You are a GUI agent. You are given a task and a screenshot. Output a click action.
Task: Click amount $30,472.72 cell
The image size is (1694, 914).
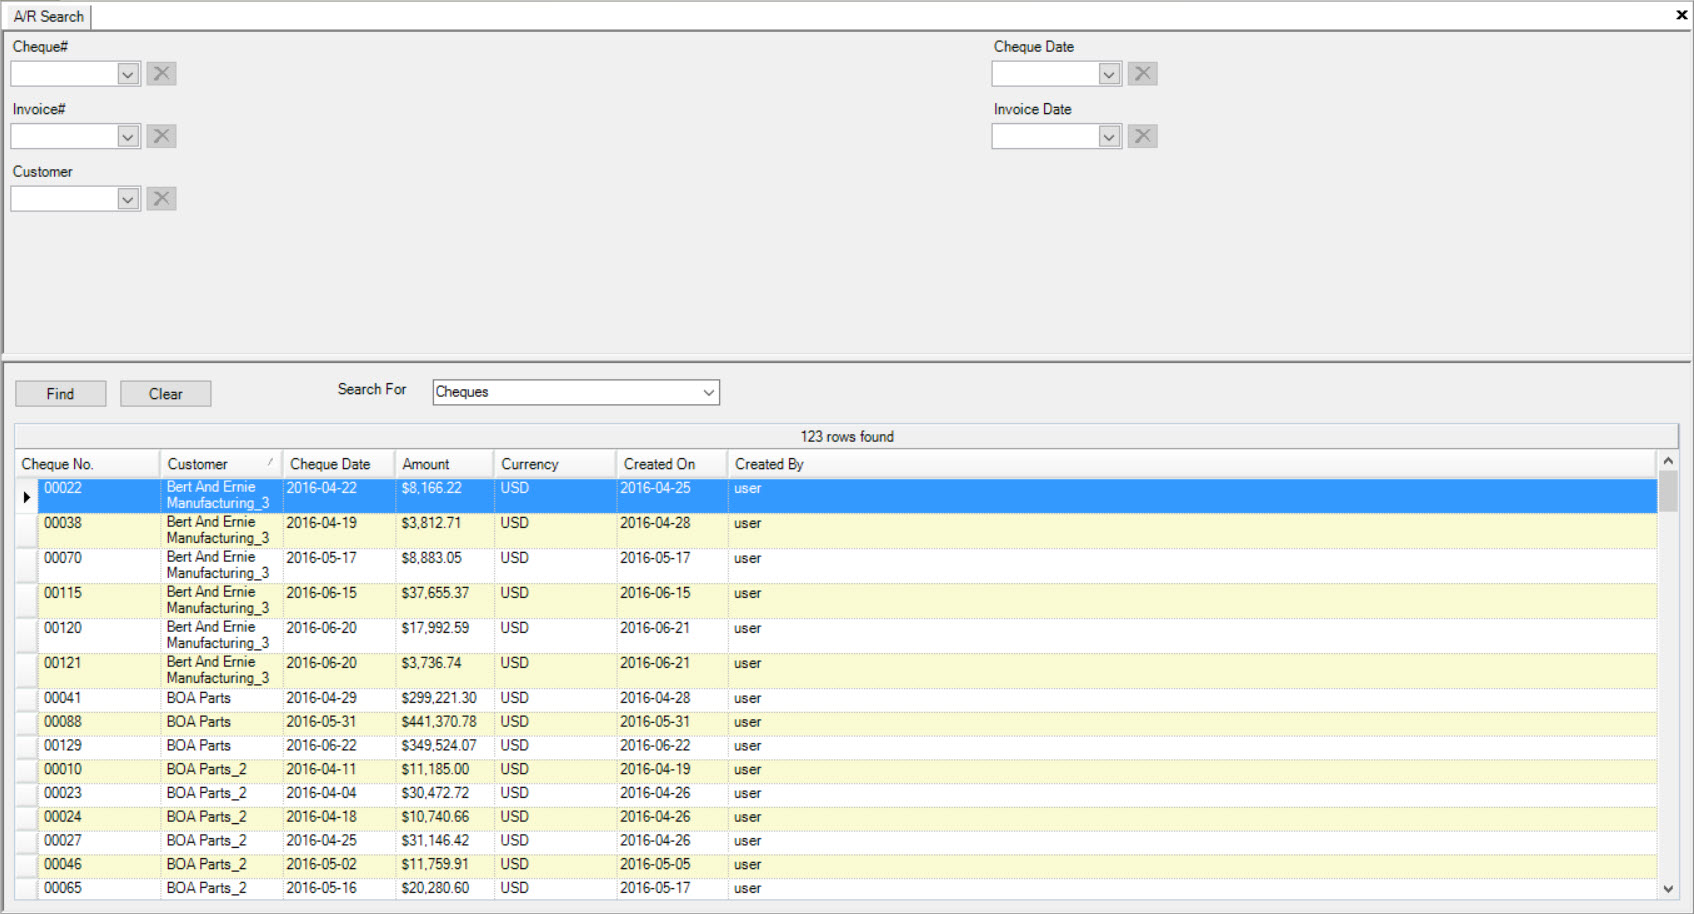pos(445,793)
